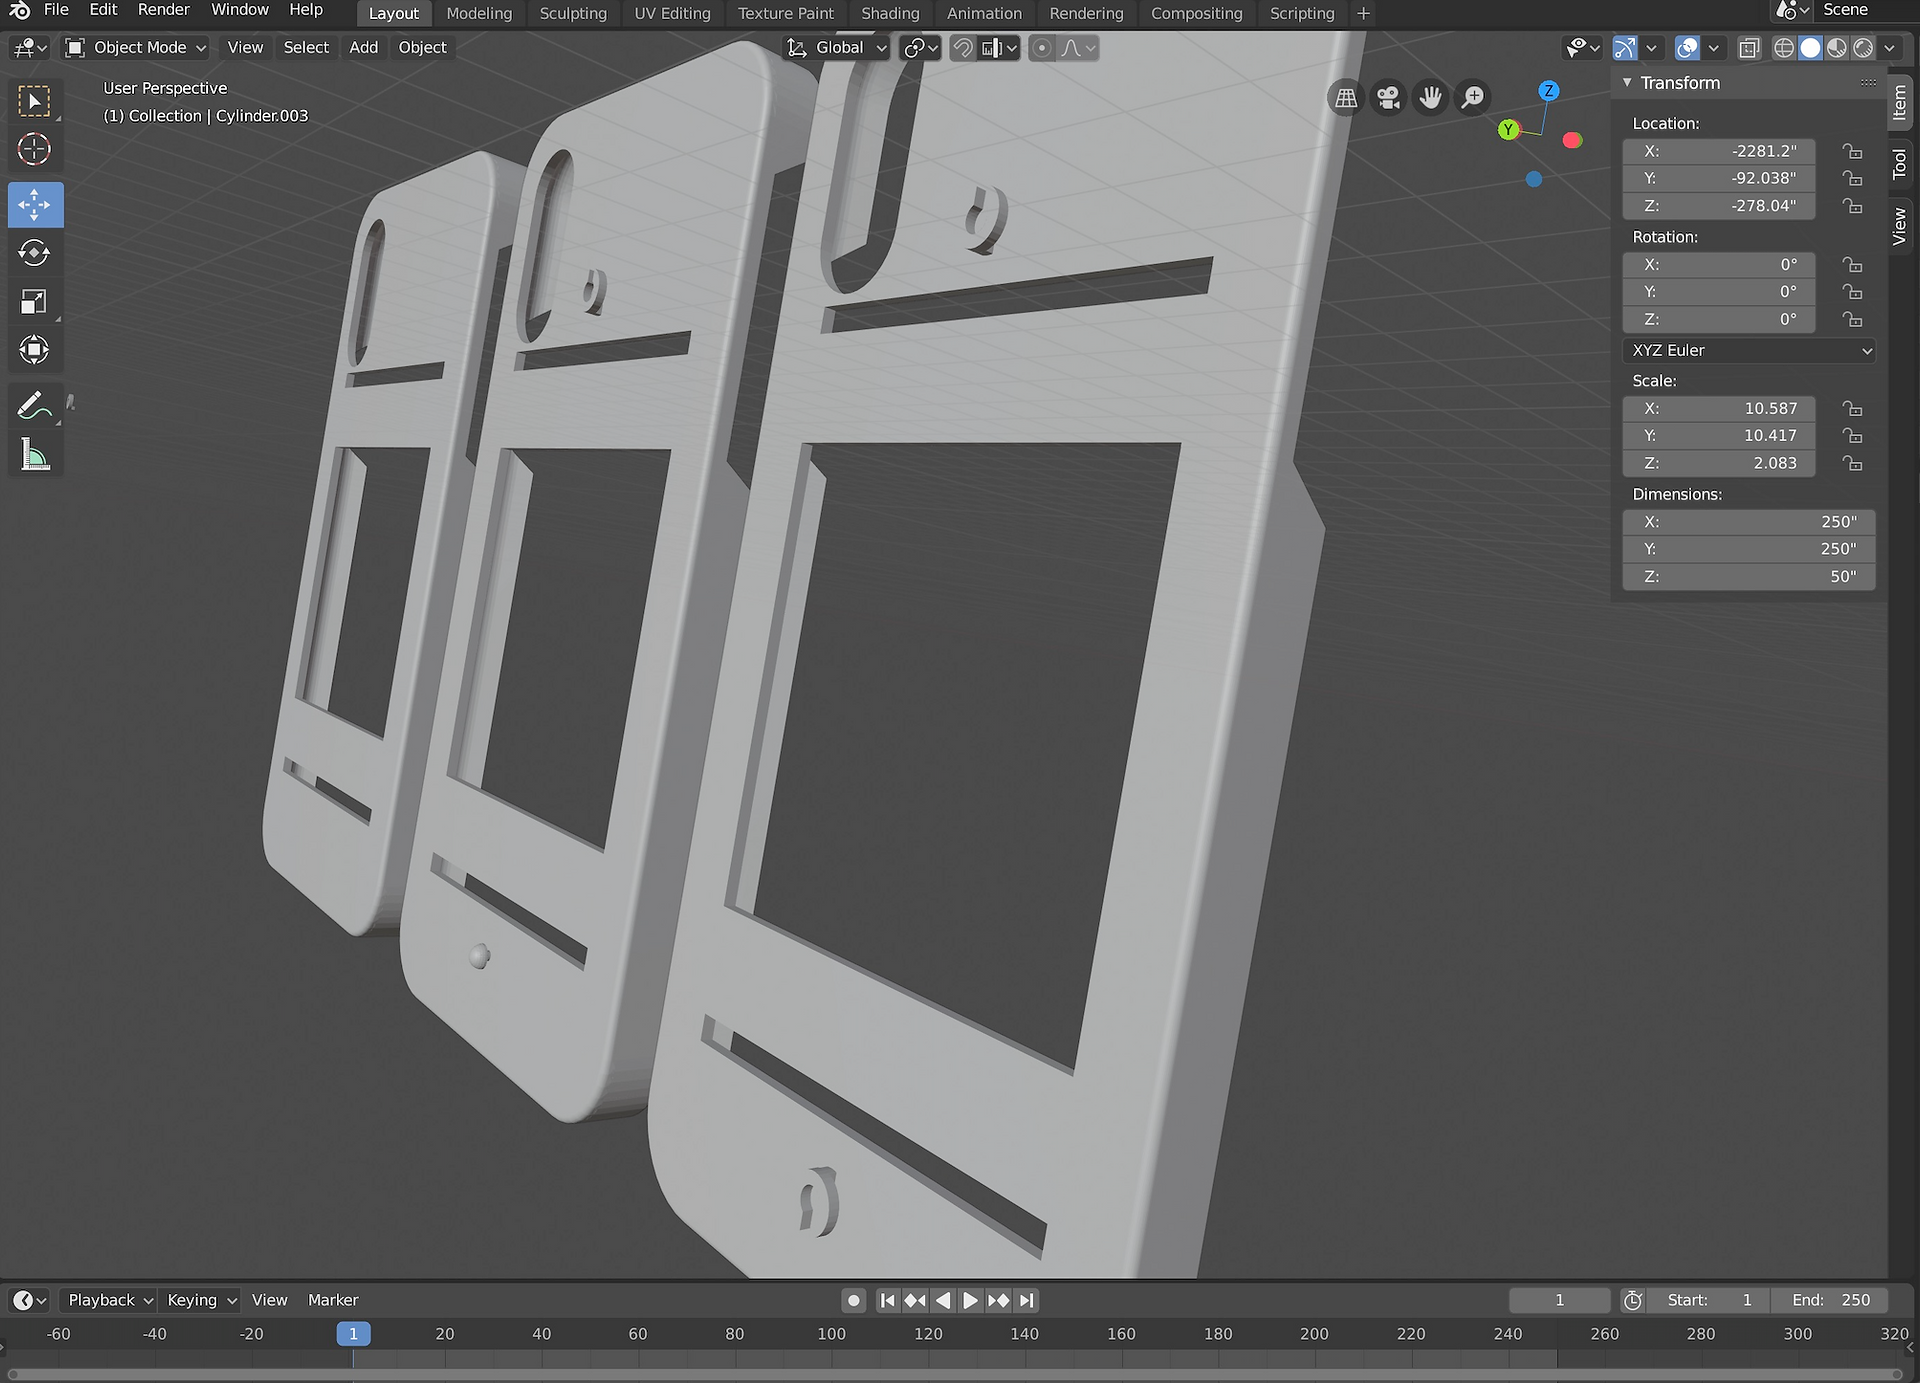Image resolution: width=1920 pixels, height=1383 pixels.
Task: Play the animation forward
Action: (x=970, y=1300)
